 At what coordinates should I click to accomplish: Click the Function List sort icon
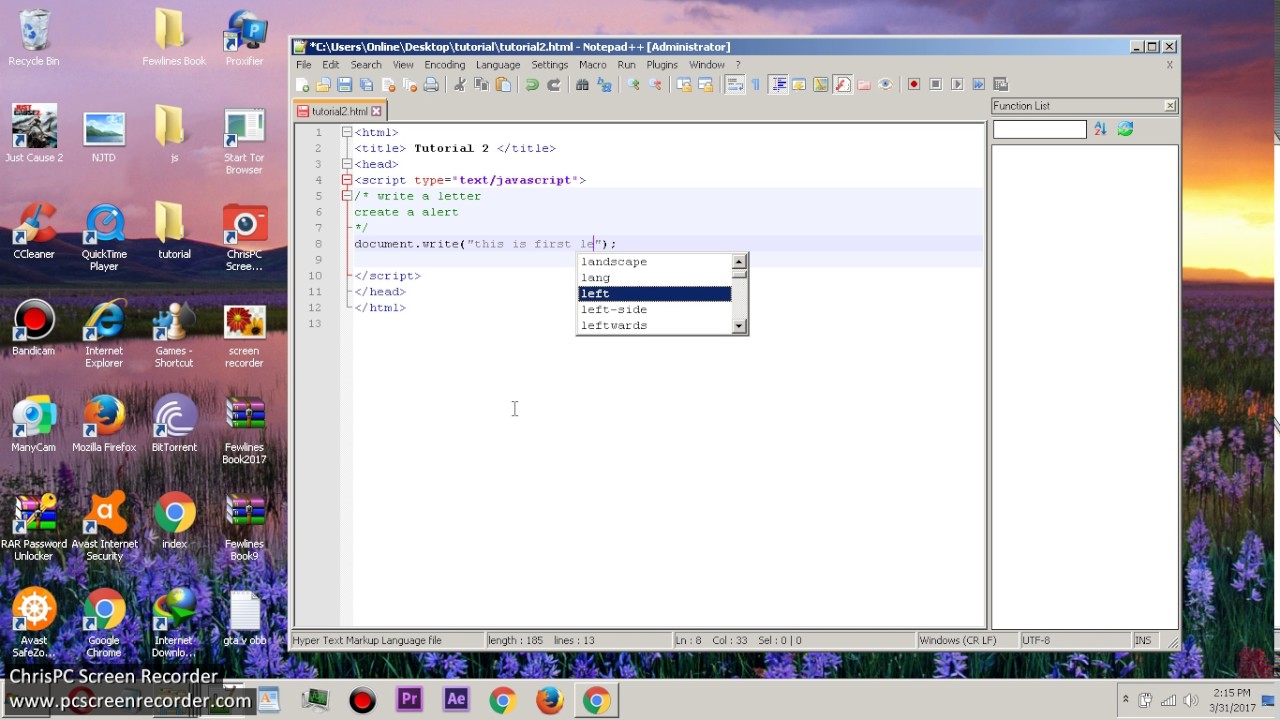tap(1100, 129)
